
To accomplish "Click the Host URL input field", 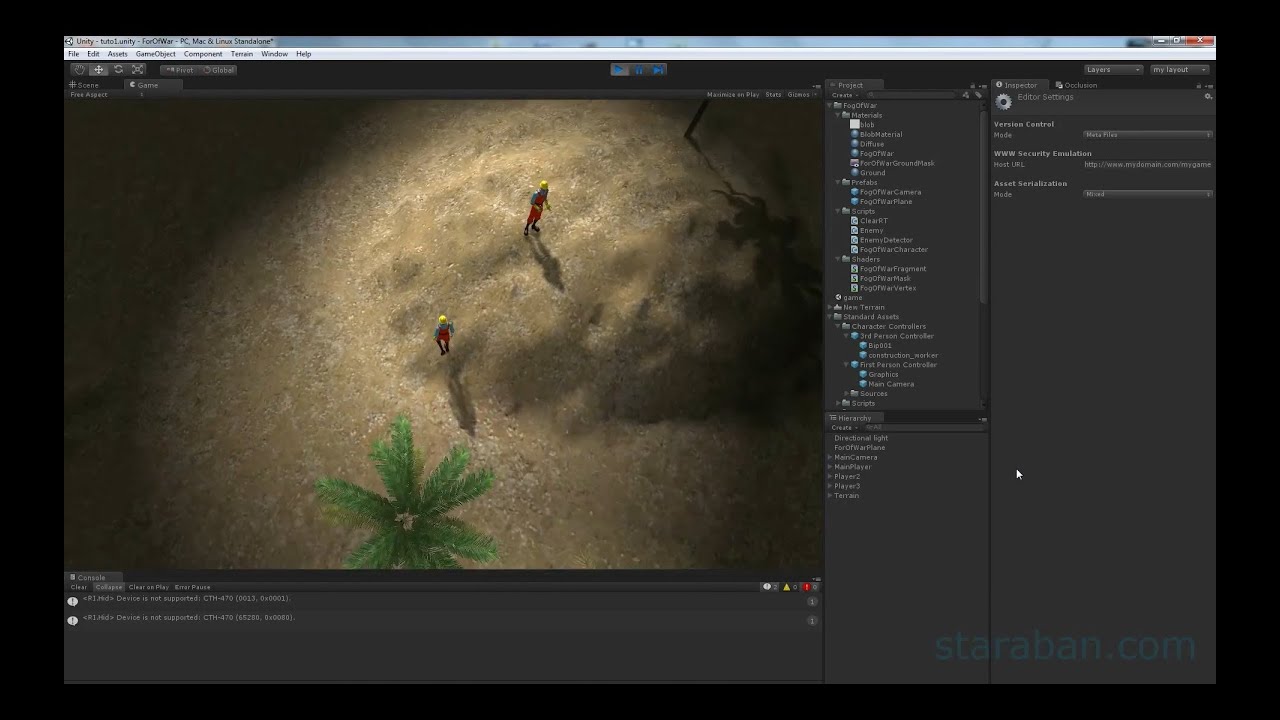I will (1147, 164).
